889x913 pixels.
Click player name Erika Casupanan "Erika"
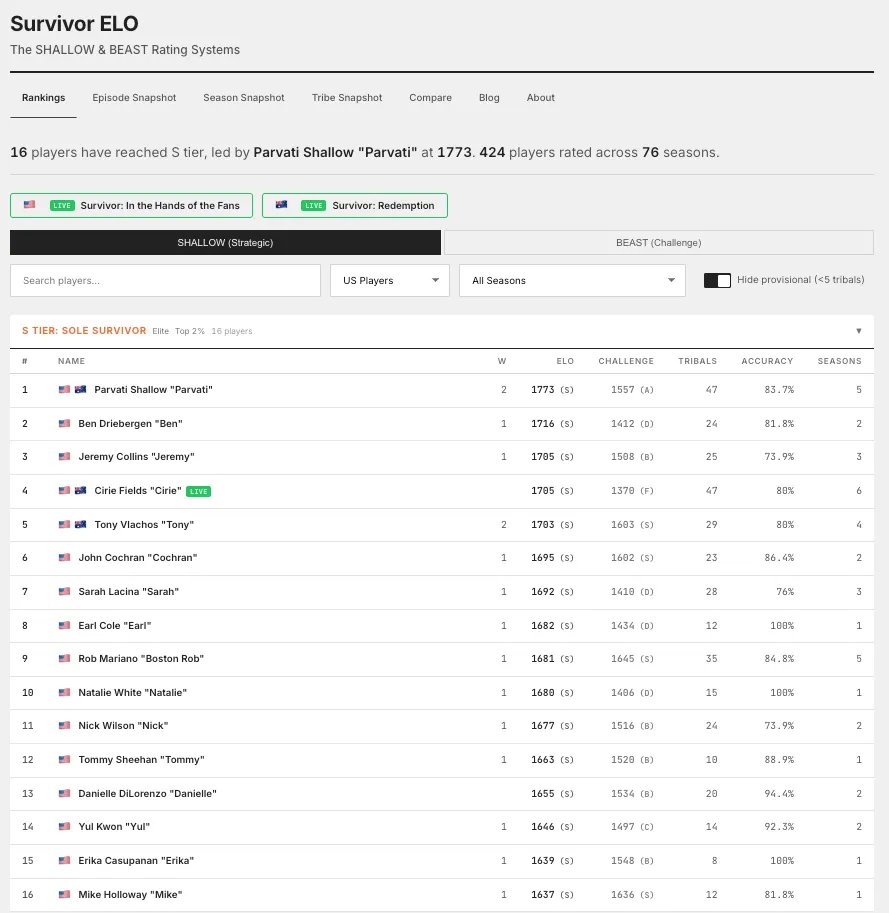coord(136,861)
